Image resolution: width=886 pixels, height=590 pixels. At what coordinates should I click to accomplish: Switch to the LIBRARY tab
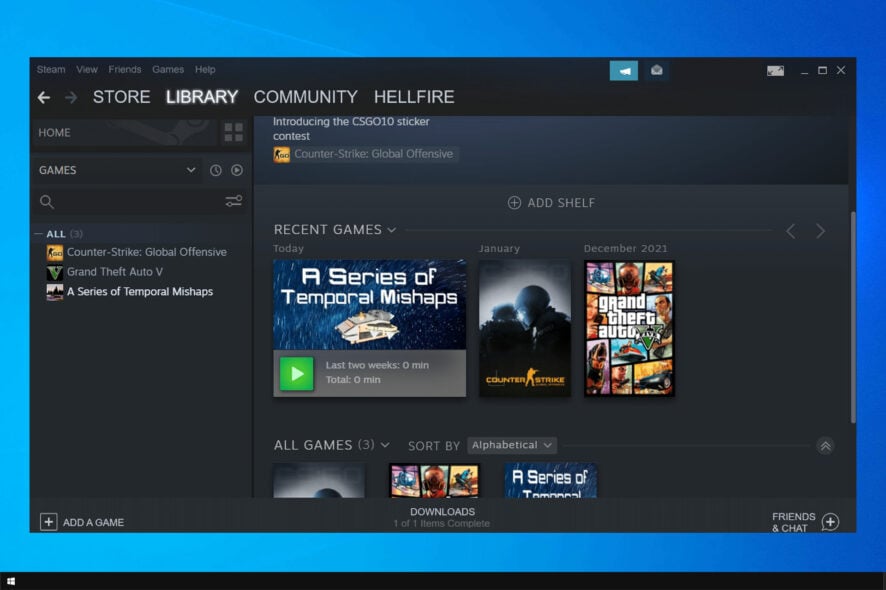click(202, 97)
